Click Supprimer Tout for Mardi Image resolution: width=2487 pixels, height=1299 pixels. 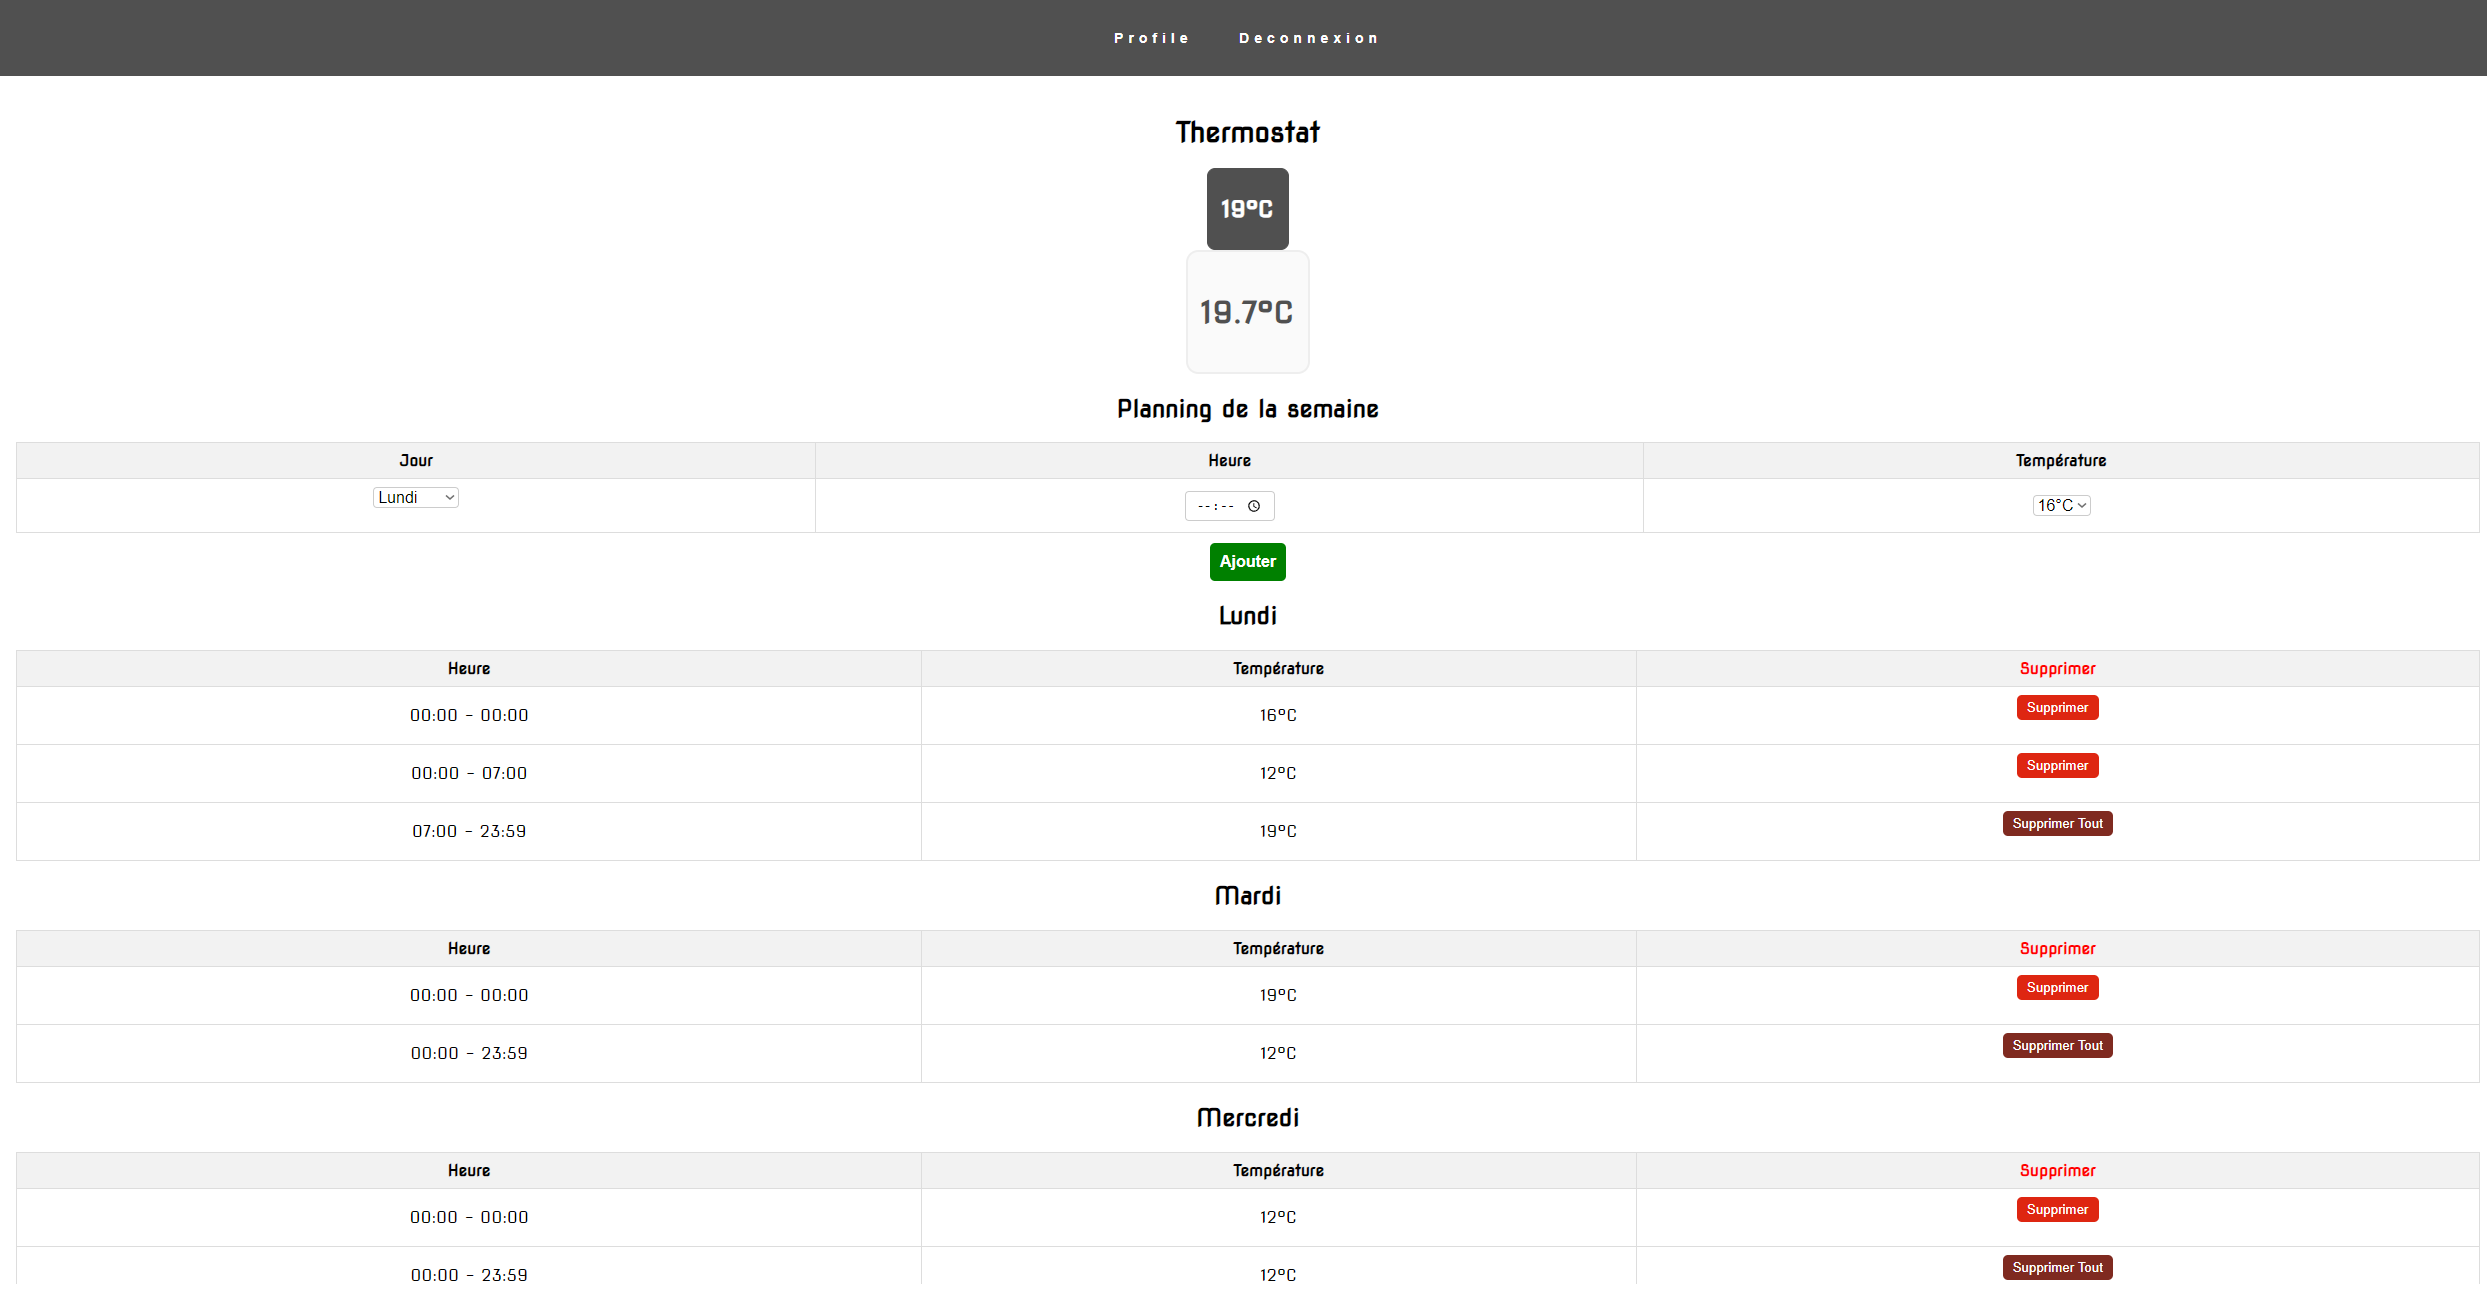point(2057,1046)
